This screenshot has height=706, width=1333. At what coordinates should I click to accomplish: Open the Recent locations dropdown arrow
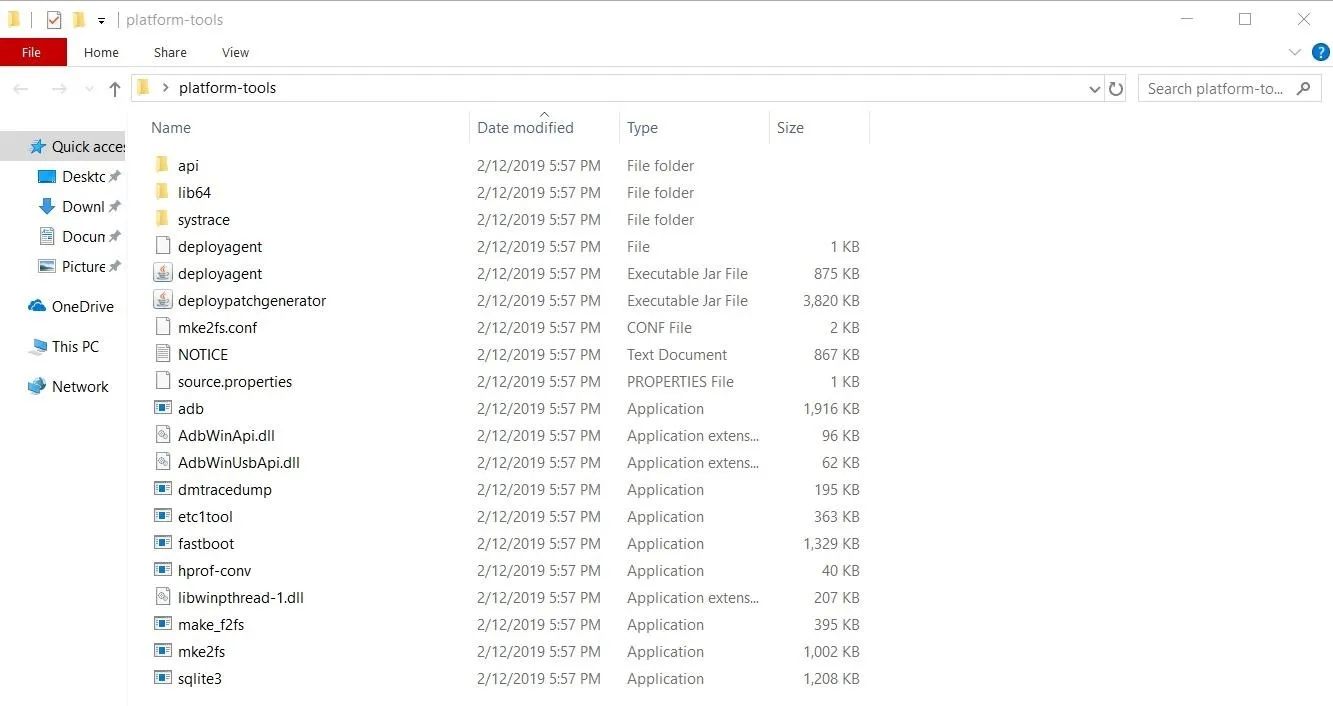(x=90, y=89)
